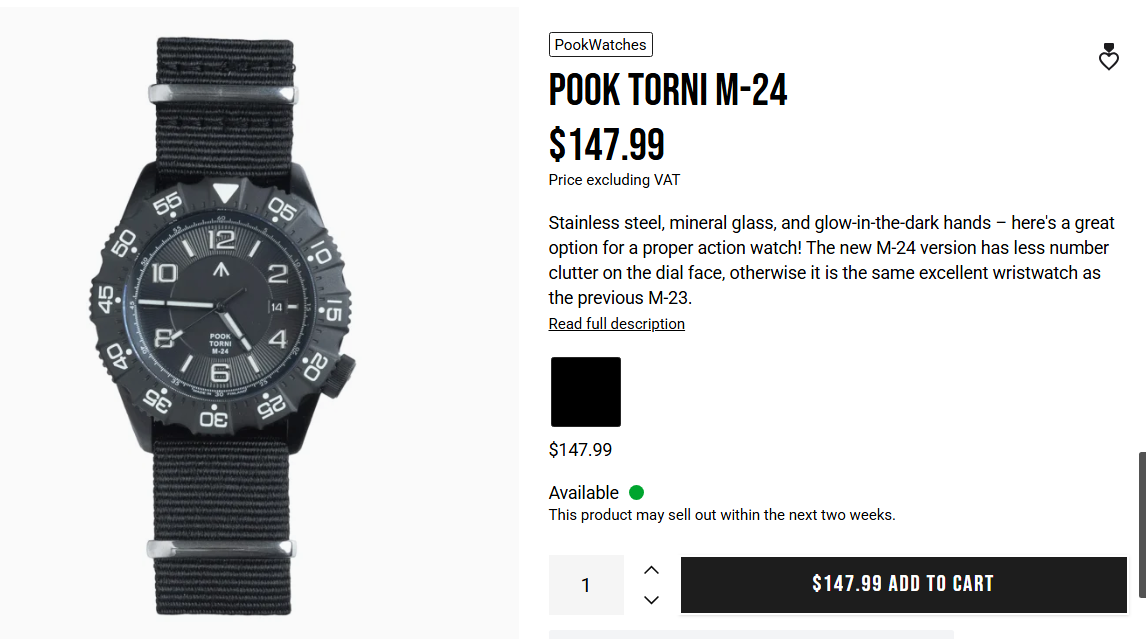1146x639 pixels.
Task: Click the Price excluding VAT text
Action: pos(614,180)
